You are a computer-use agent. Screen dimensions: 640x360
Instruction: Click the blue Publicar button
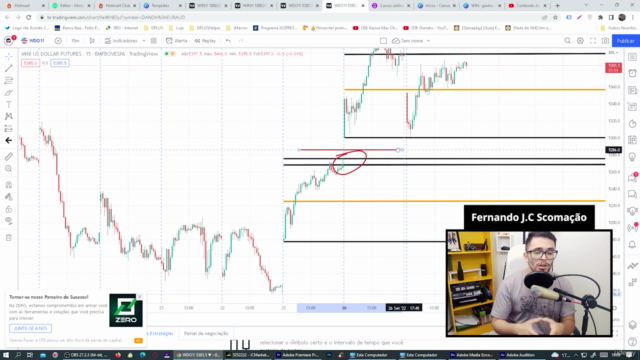625,41
